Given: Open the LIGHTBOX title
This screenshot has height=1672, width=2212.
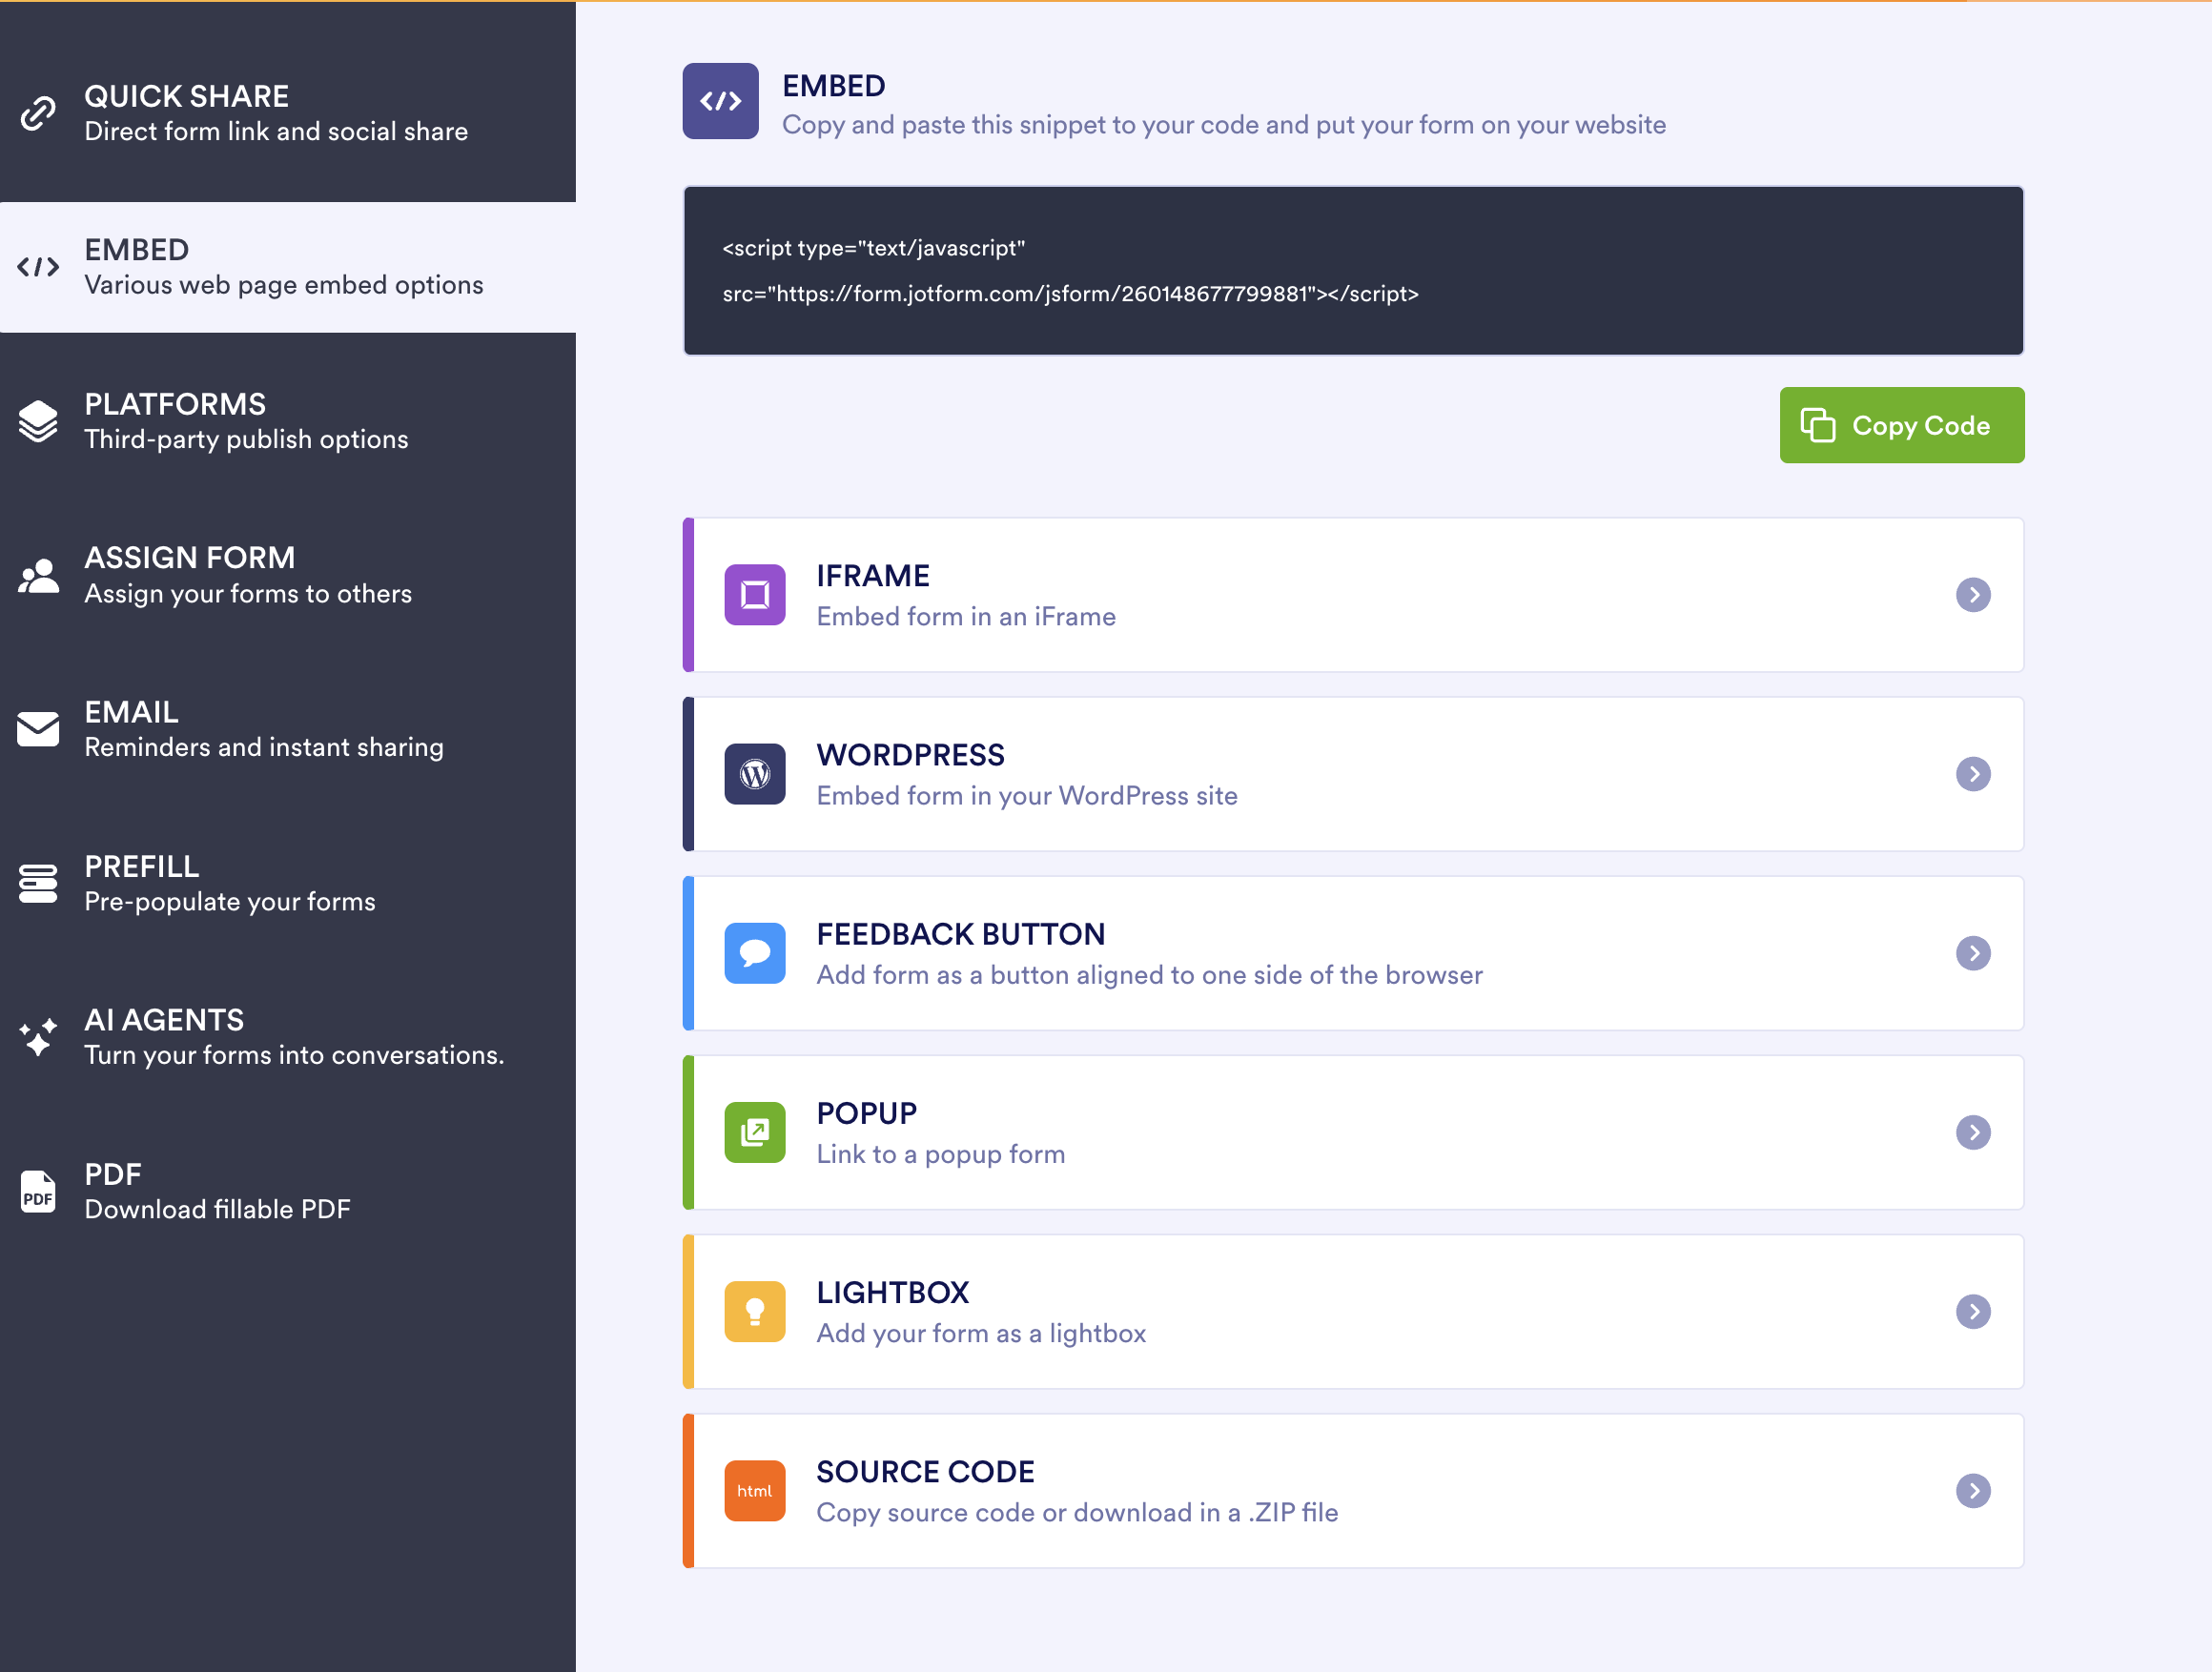Looking at the screenshot, I should 892,1292.
